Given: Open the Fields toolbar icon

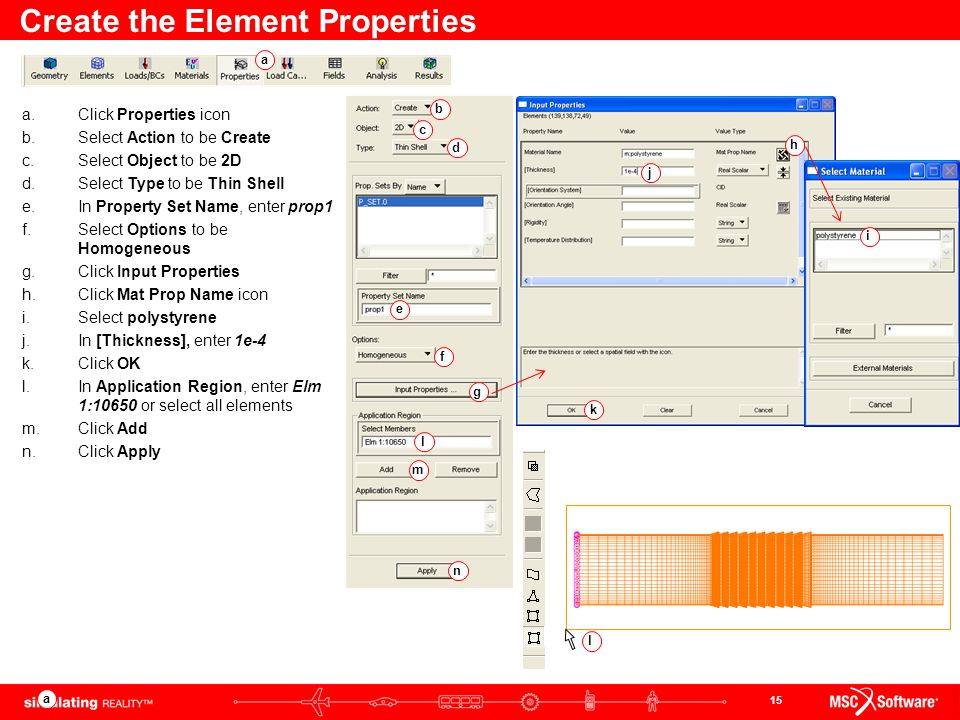Looking at the screenshot, I should tap(334, 69).
